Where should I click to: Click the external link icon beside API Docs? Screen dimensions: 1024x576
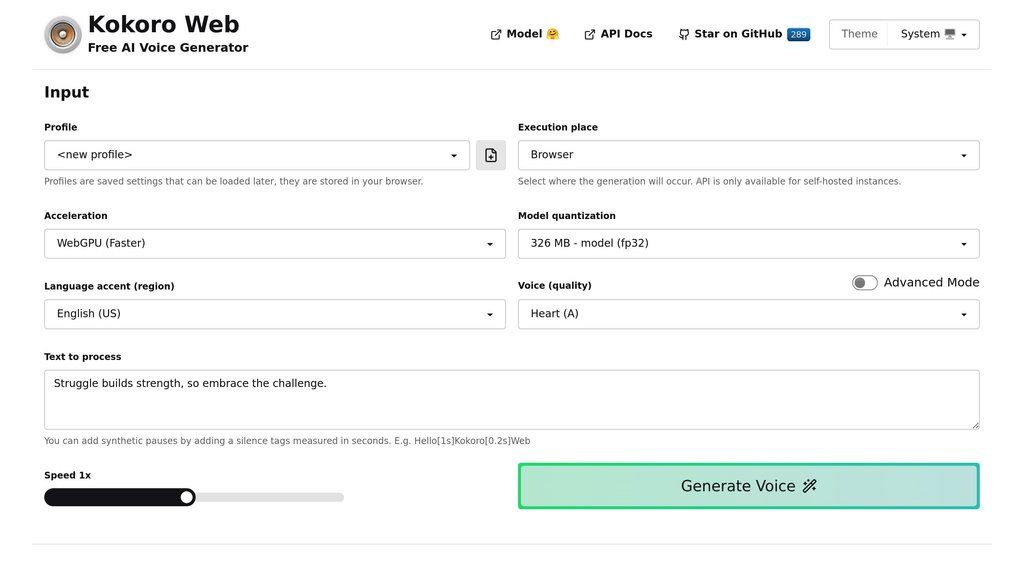[590, 34]
